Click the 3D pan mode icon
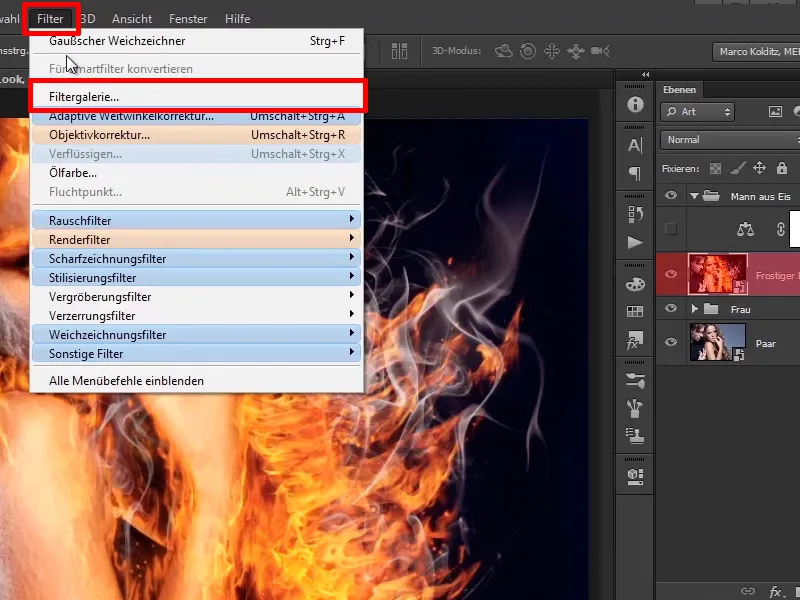This screenshot has width=800, height=600. pos(552,51)
